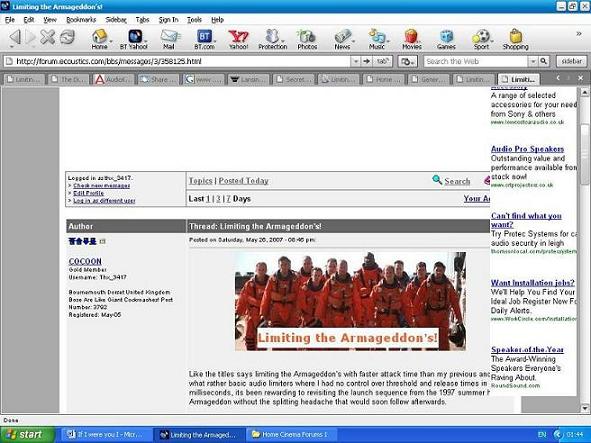Open the Photos toolbar icon

coord(307,39)
